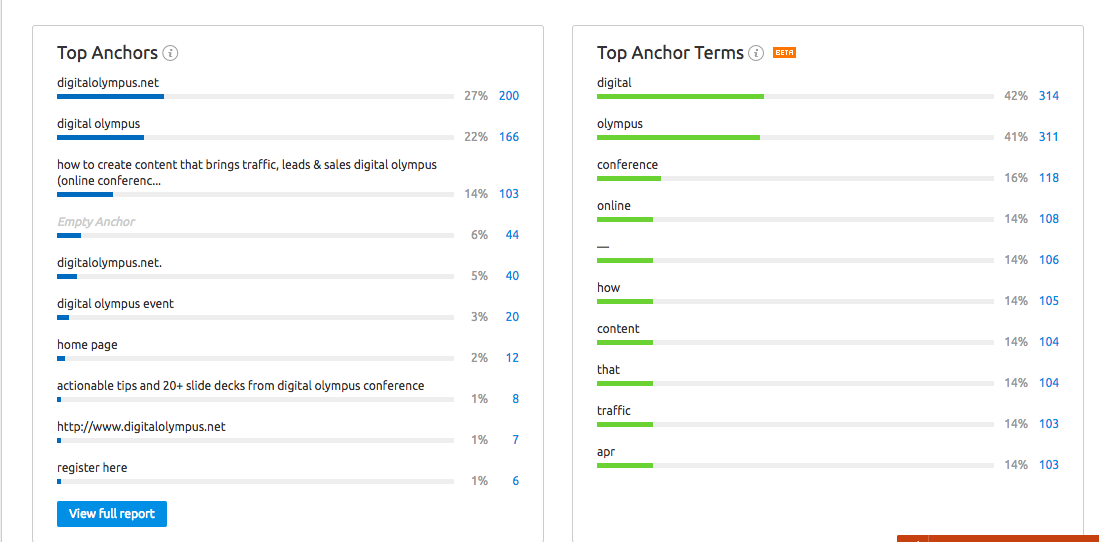Open the 103 count for traffic term
Viewport: 1099px width, 542px height.
[1049, 424]
